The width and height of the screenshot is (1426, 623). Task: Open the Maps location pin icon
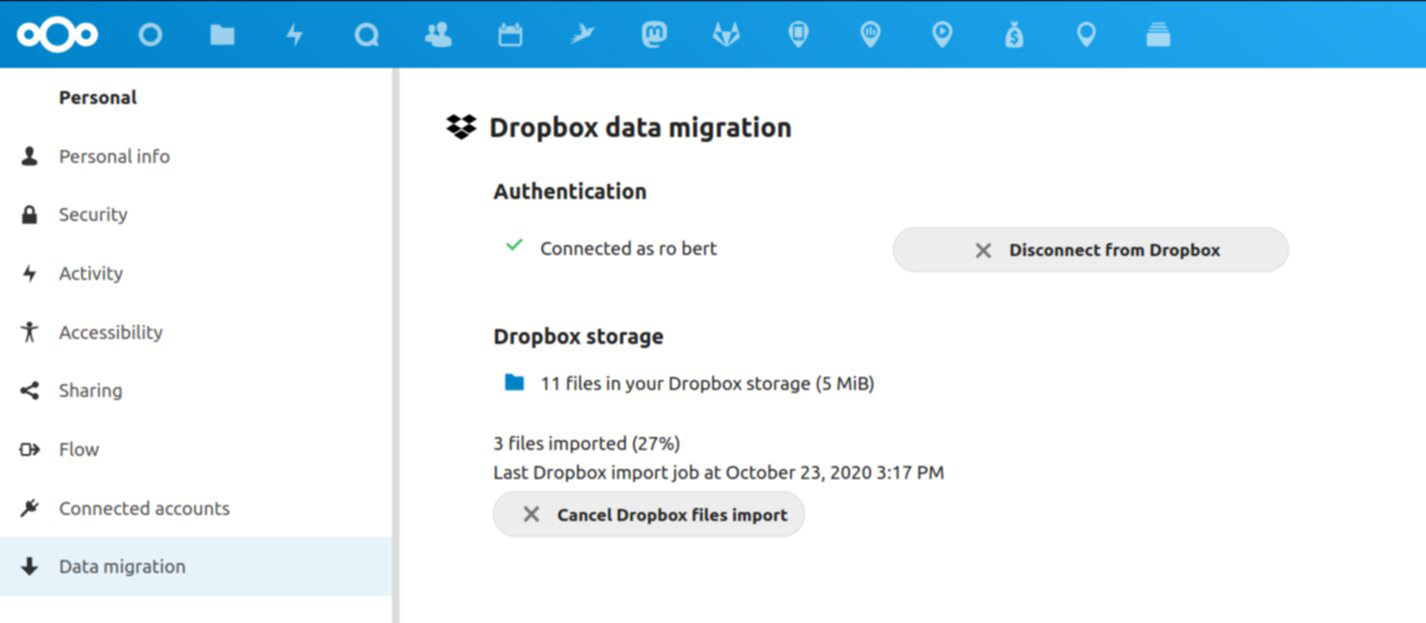click(x=1086, y=35)
